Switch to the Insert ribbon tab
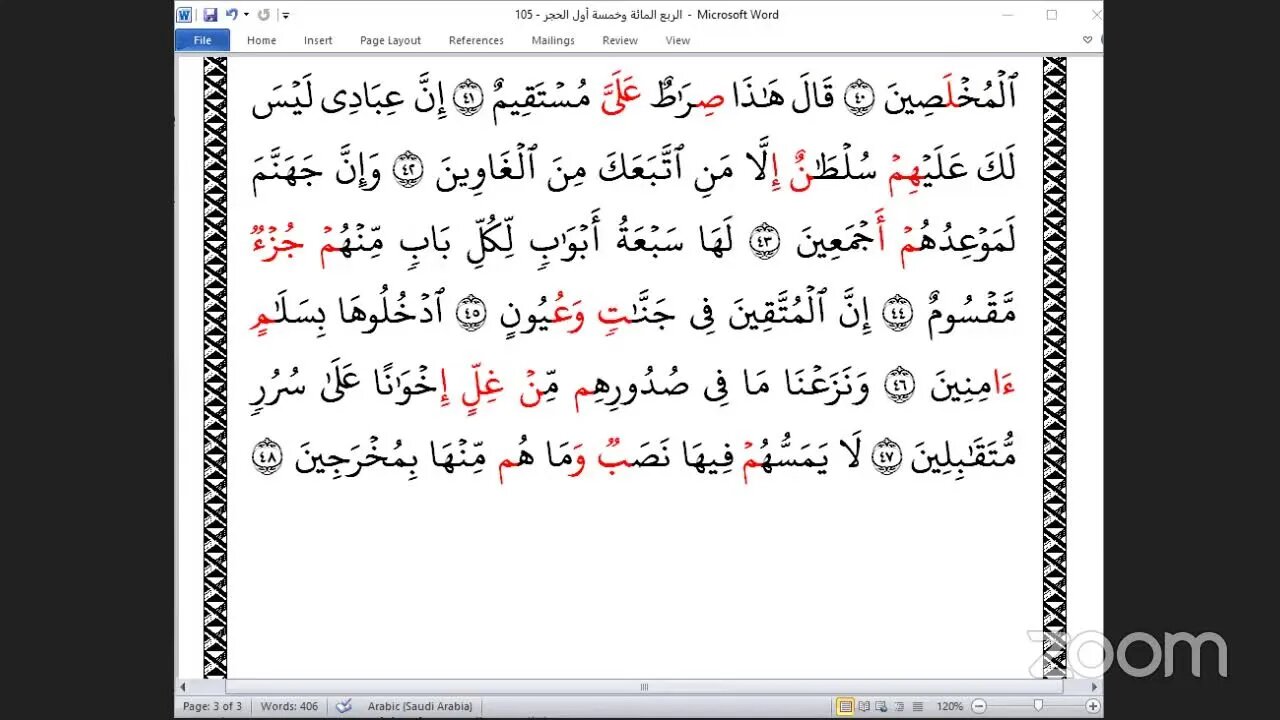Screen dimensions: 1280x720 [x=318, y=40]
